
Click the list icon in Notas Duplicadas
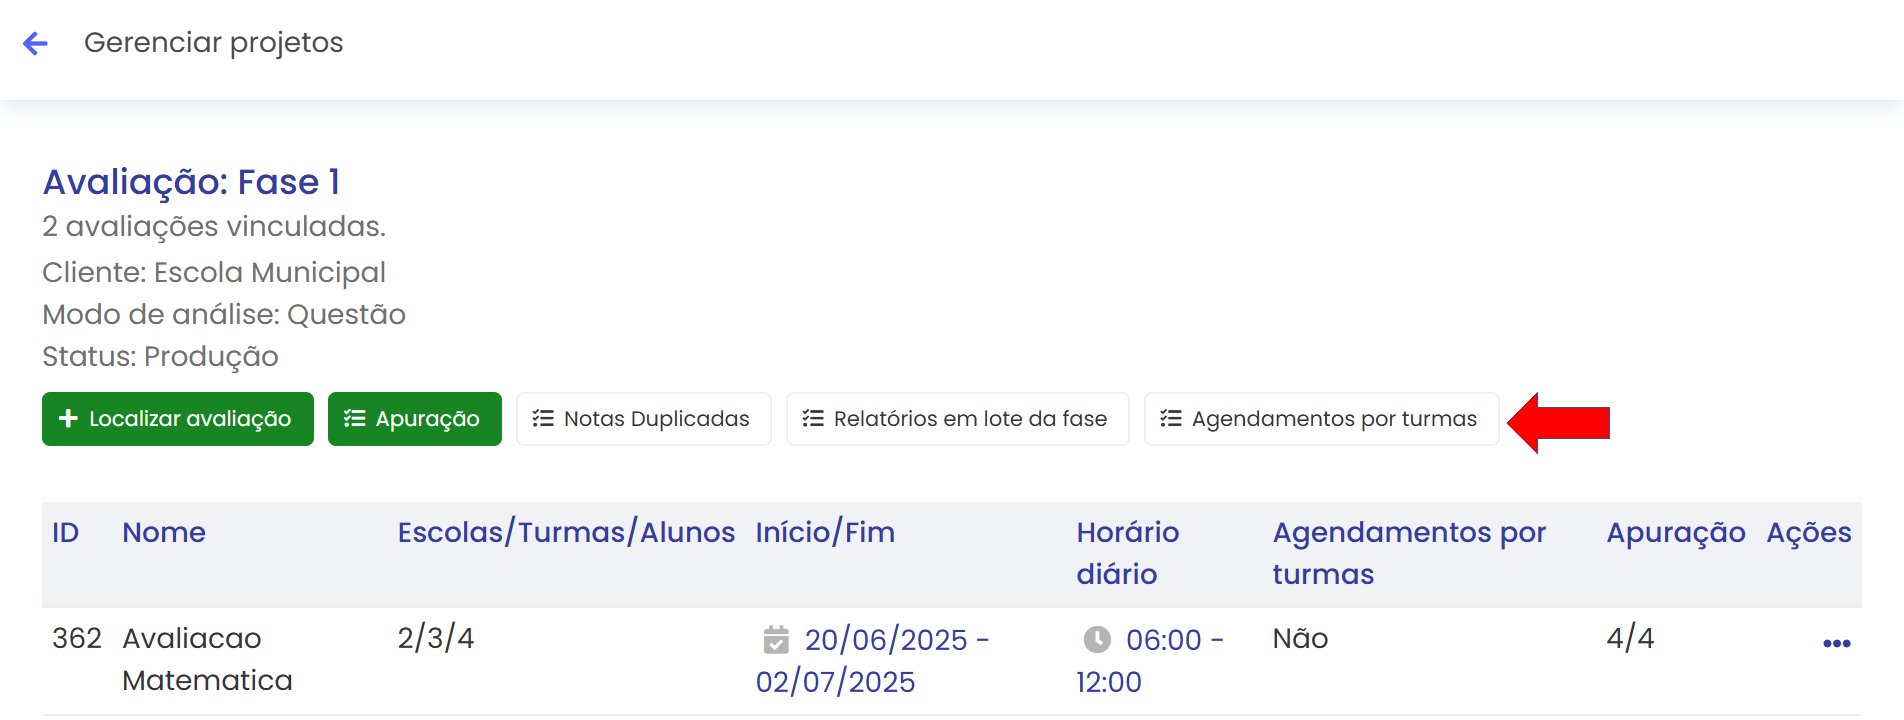(x=543, y=418)
